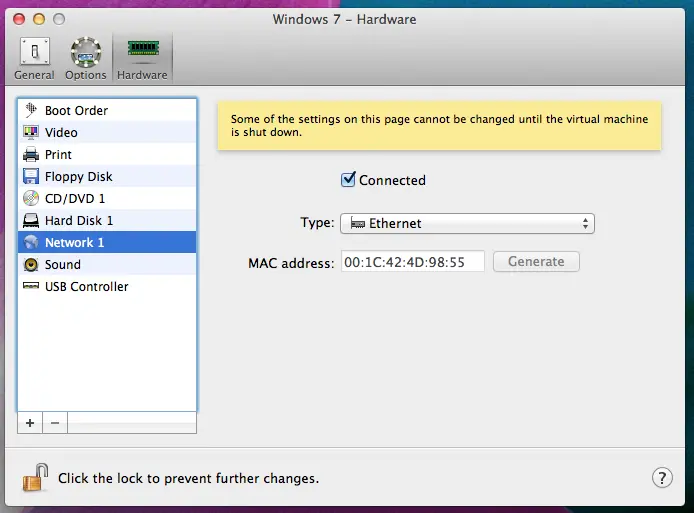
Task: Select the USB Controller icon
Action: tap(30, 287)
